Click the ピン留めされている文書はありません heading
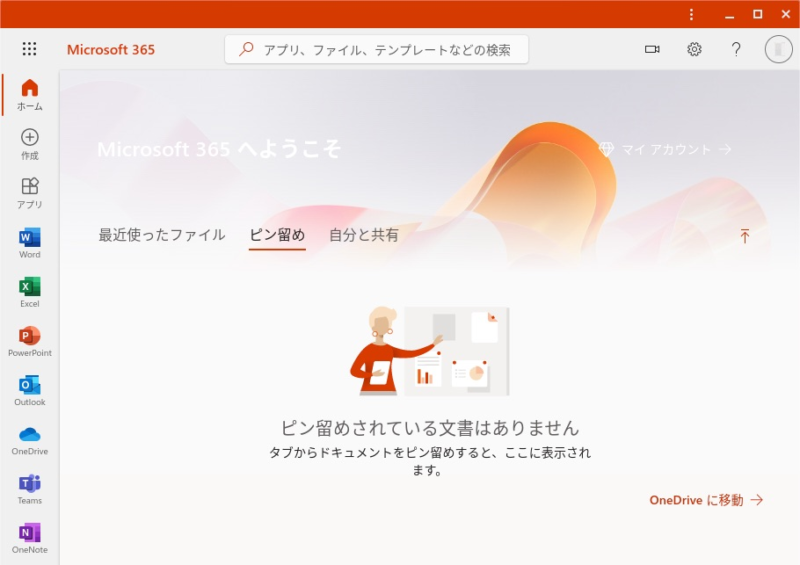 tap(430, 428)
